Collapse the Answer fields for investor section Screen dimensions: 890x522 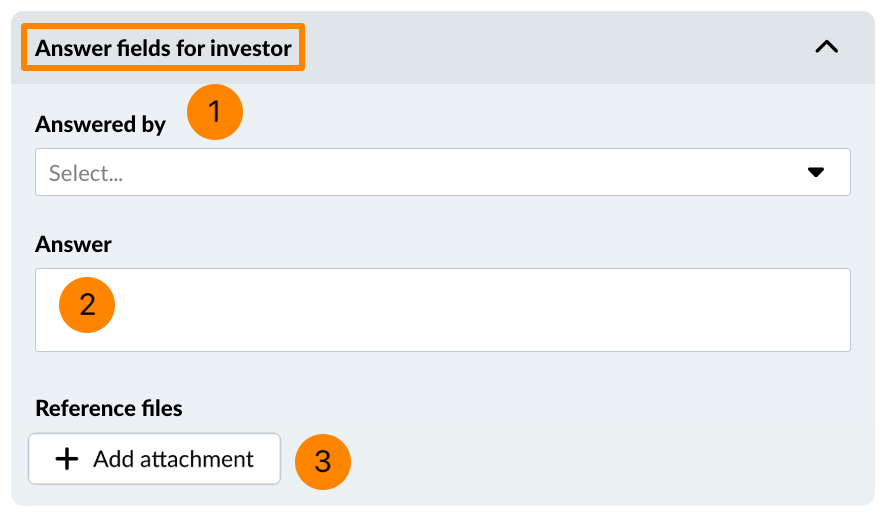coord(826,47)
